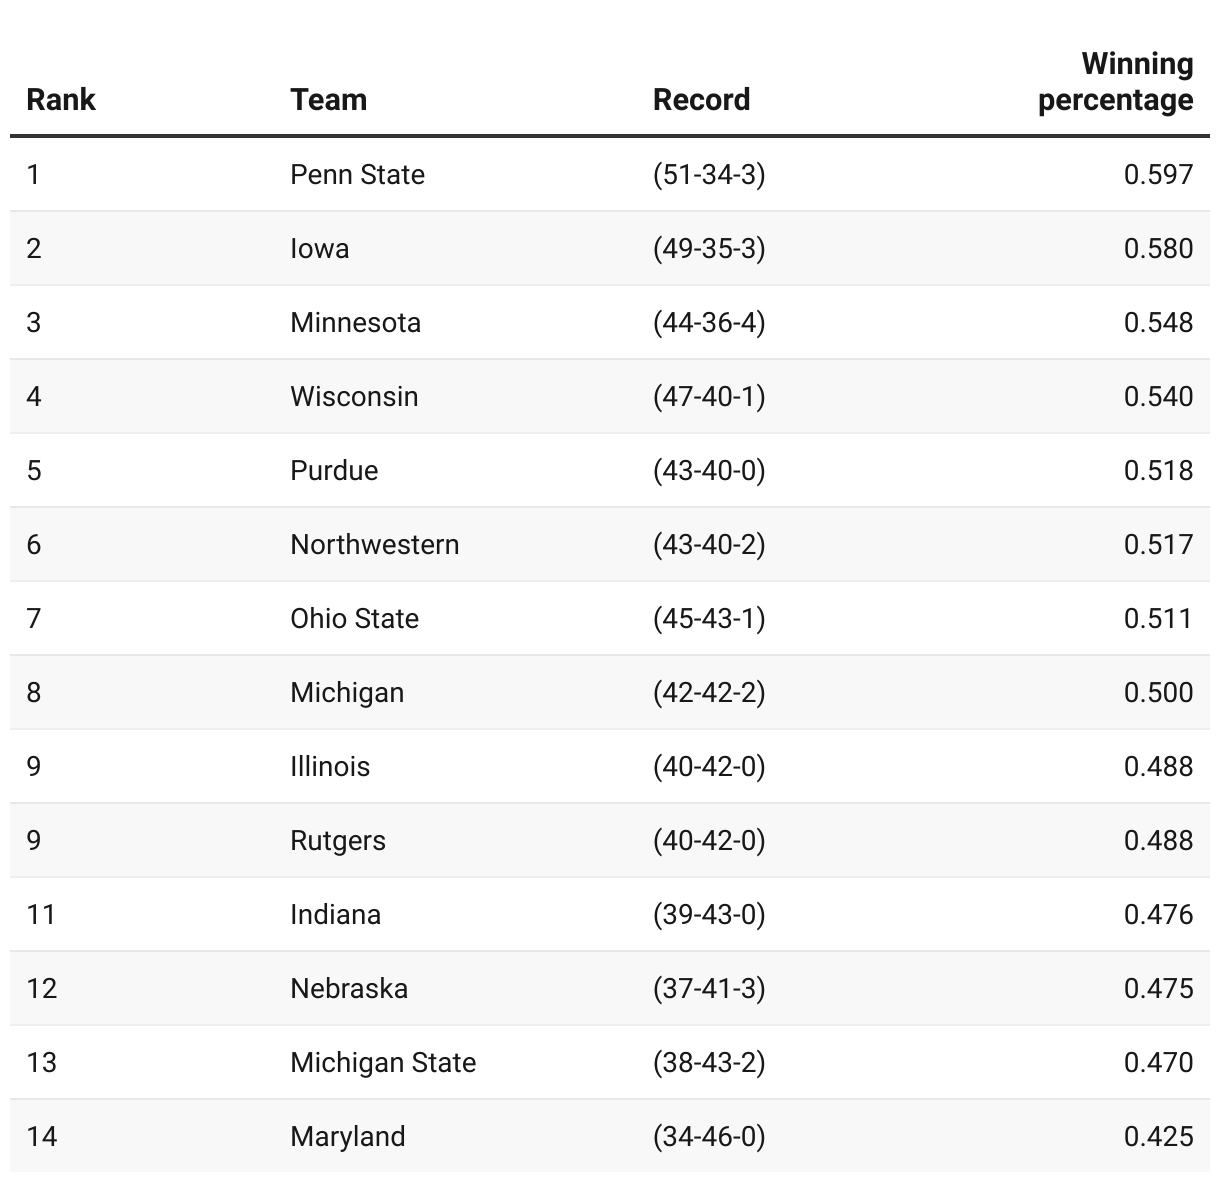This screenshot has height=1182, width=1220.
Task: Click the Rutgers team name
Action: click(338, 841)
